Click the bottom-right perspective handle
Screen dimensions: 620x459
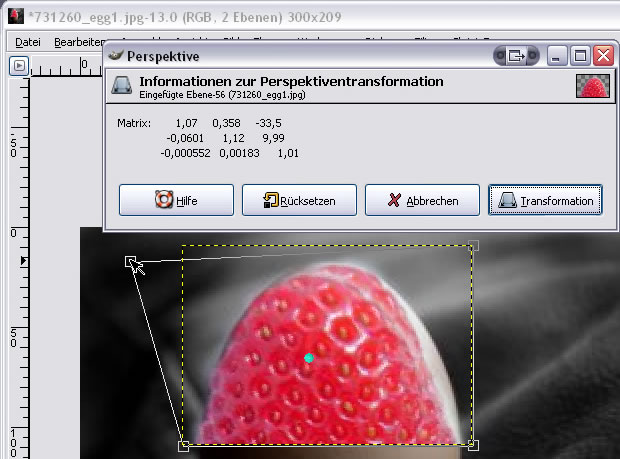pyautogui.click(x=473, y=445)
